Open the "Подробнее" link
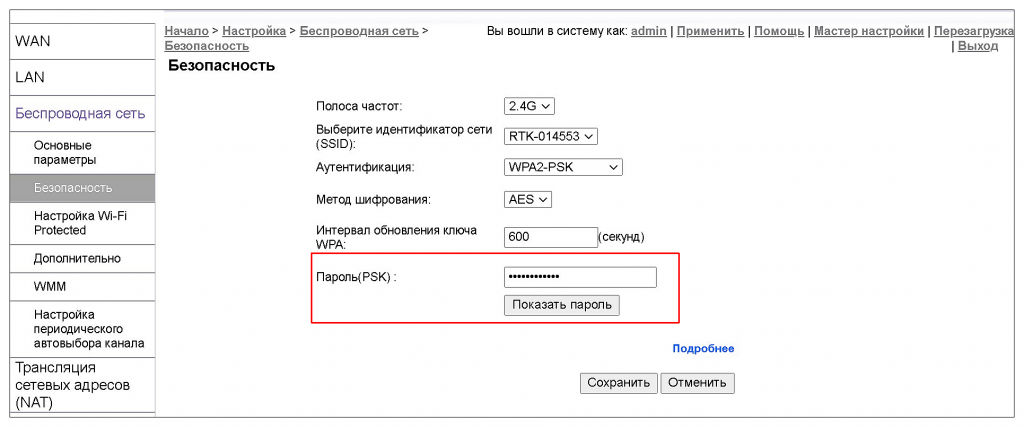The height and width of the screenshot is (427, 1024). coord(703,349)
